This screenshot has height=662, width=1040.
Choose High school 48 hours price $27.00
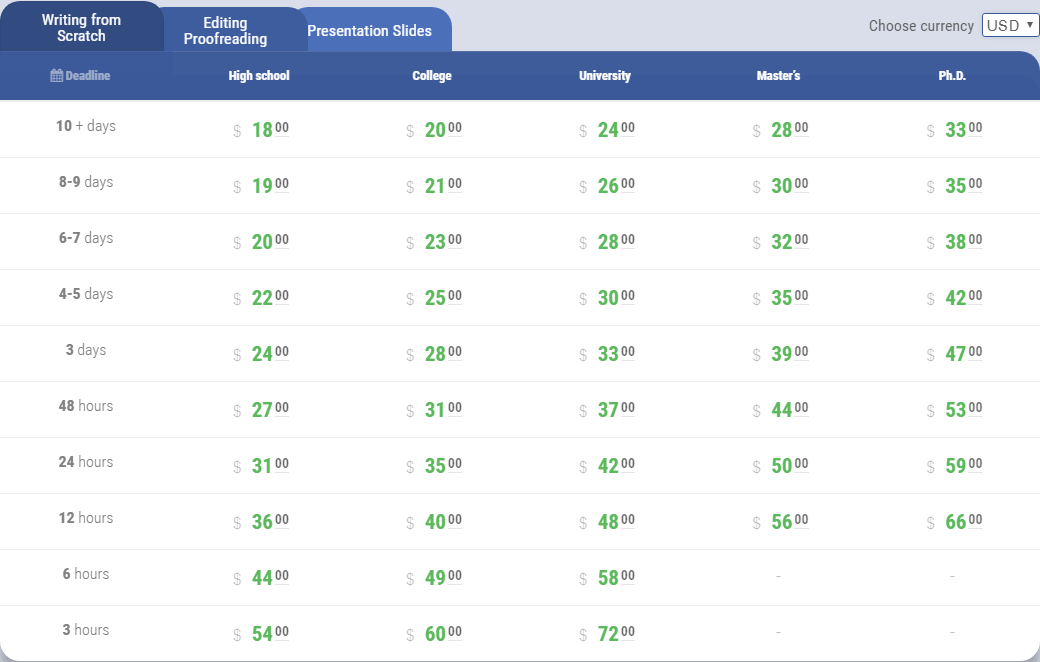tap(261, 409)
